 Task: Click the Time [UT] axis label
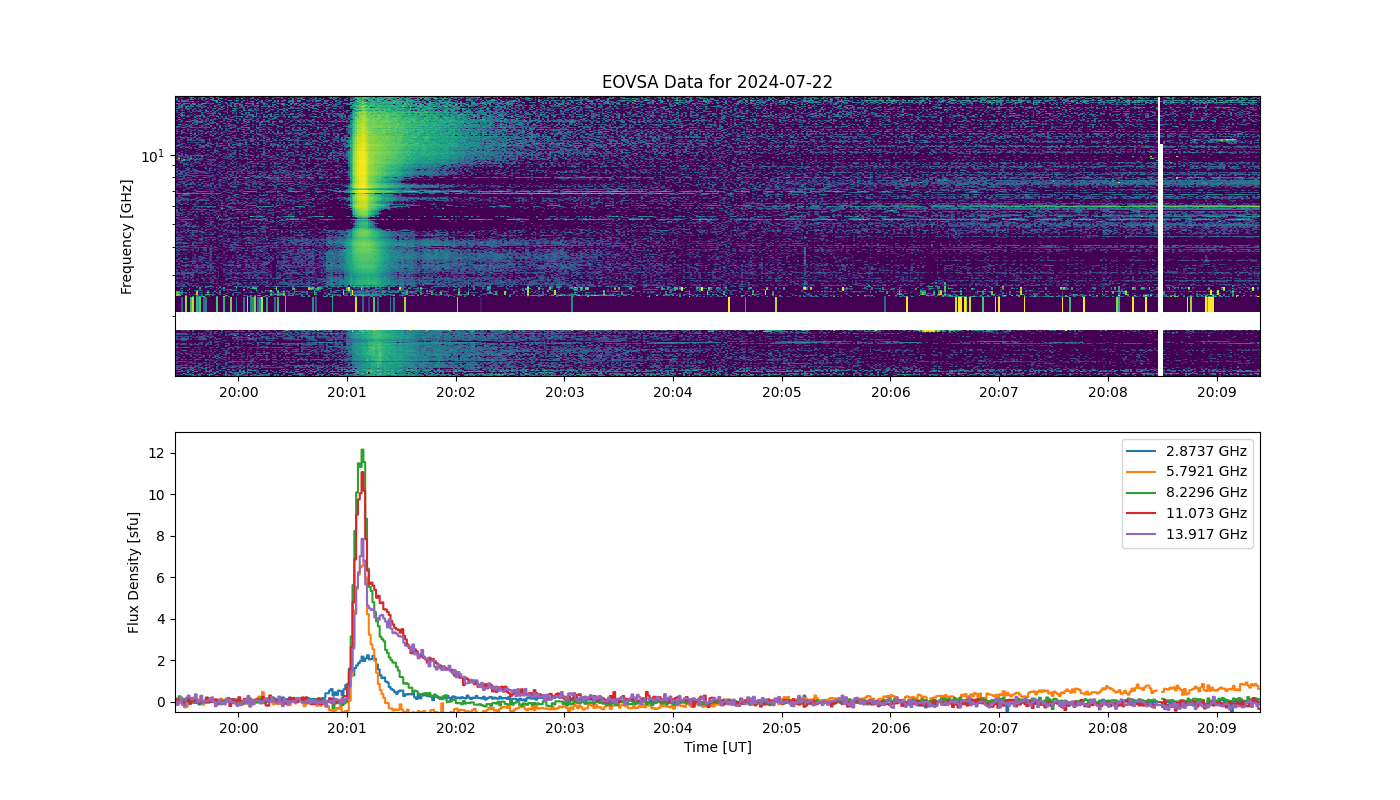pyautogui.click(x=717, y=747)
